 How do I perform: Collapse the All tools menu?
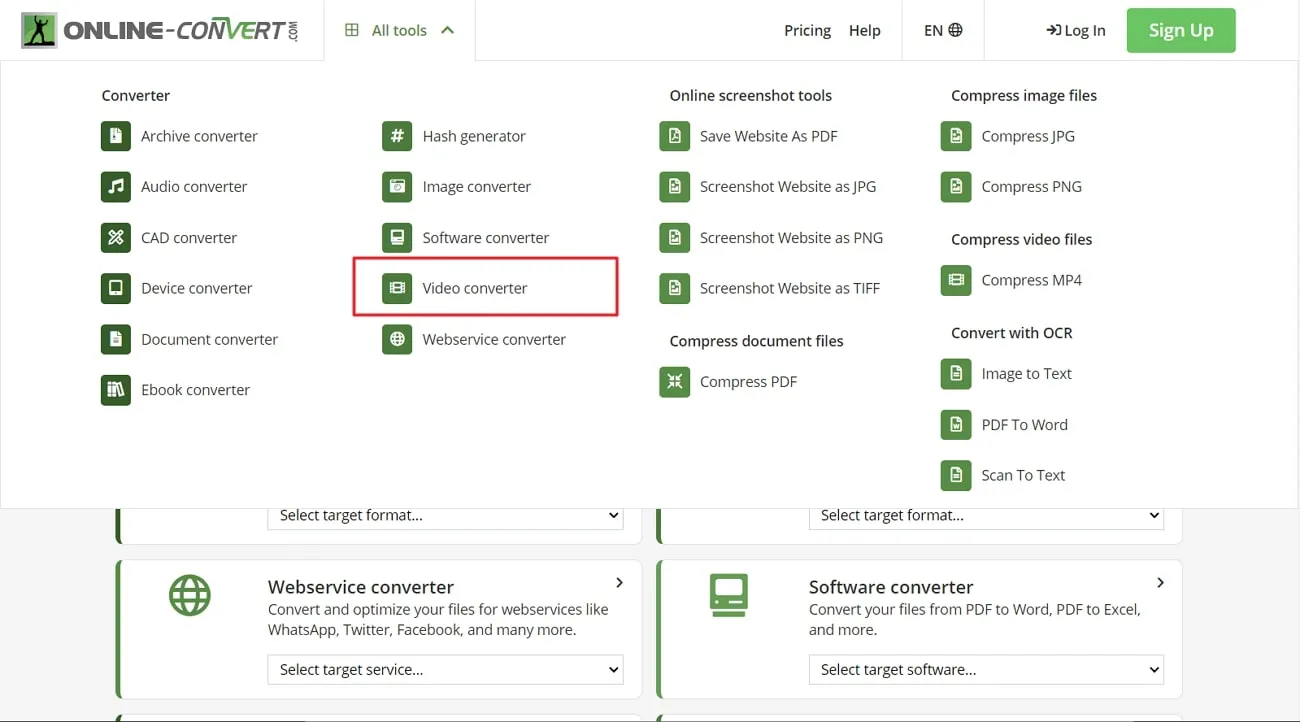click(399, 30)
